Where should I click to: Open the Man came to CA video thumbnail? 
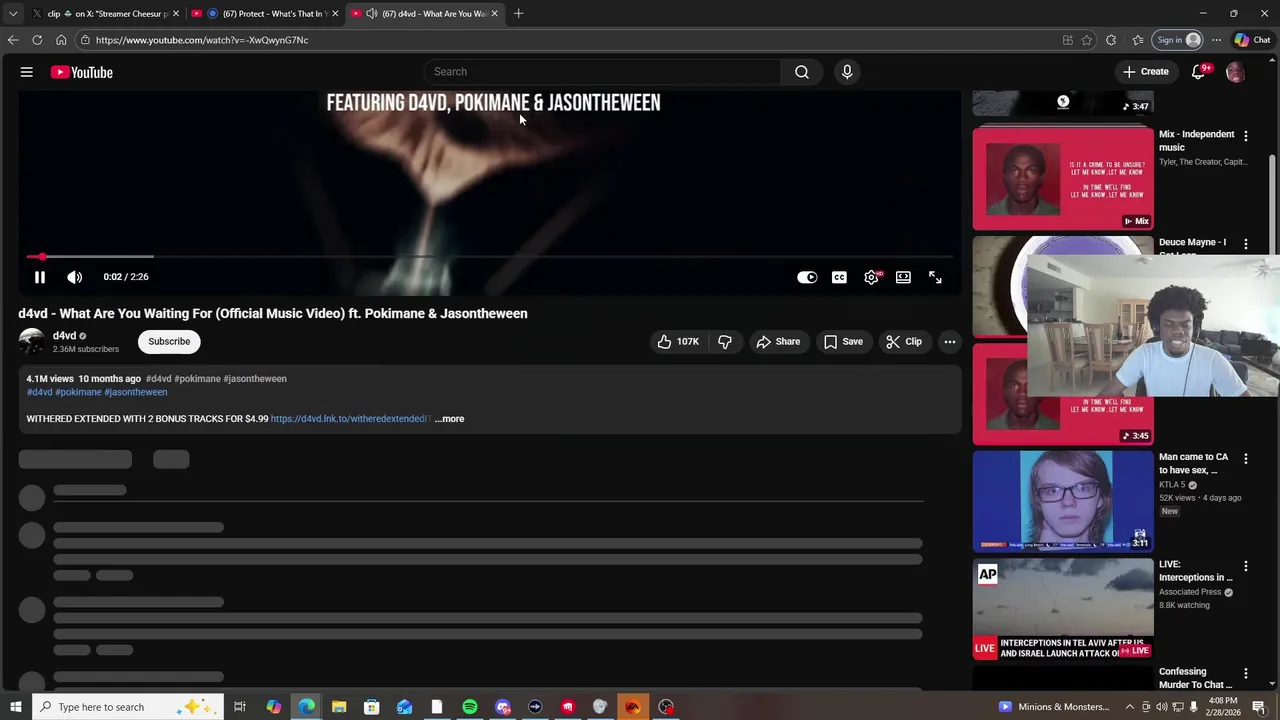pyautogui.click(x=1063, y=501)
